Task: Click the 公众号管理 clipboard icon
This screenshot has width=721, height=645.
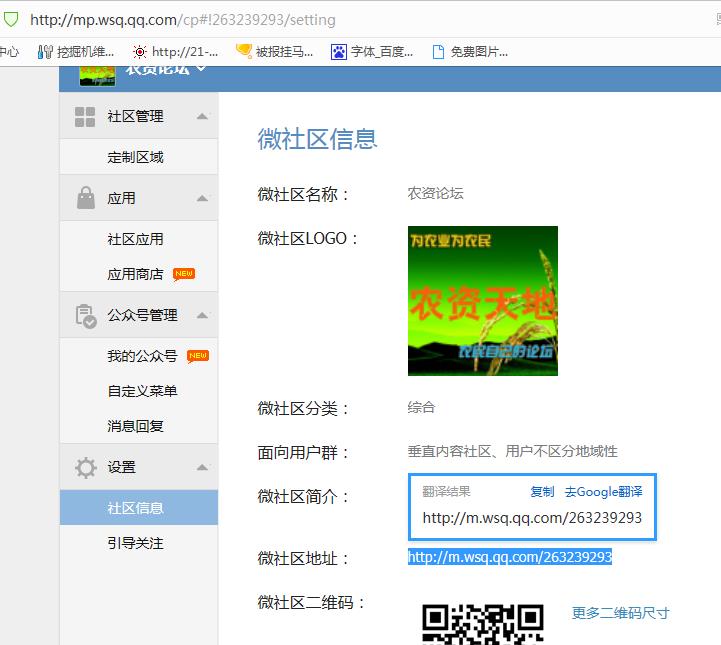Action: click(x=86, y=316)
